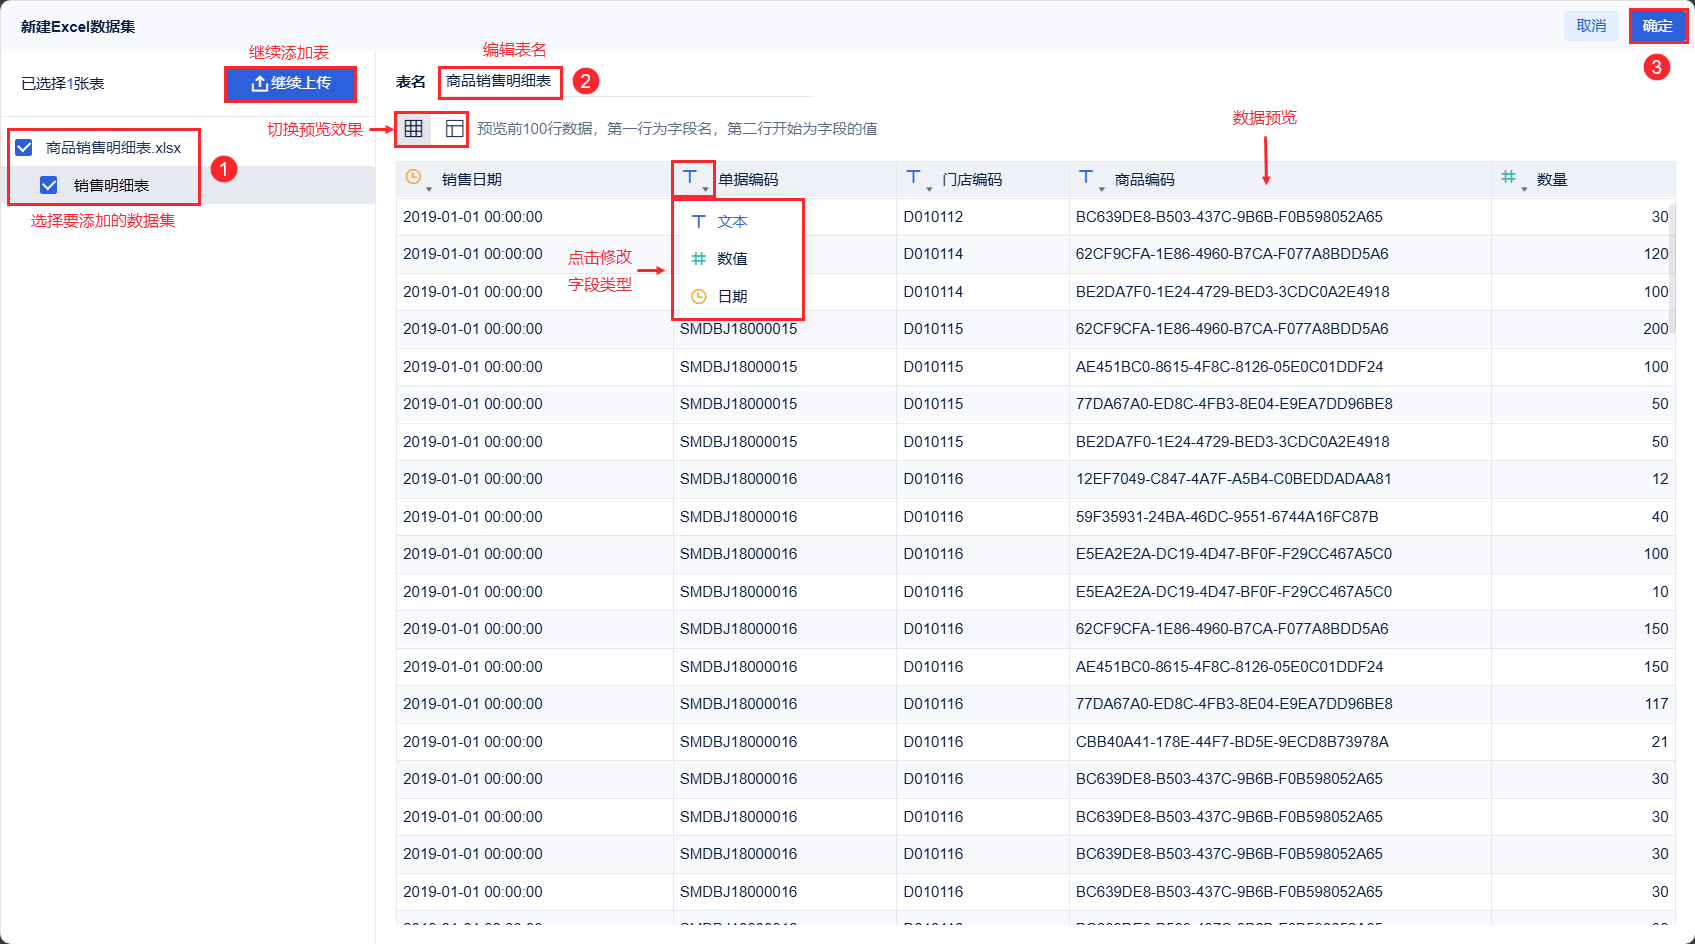Click the vertical scrollbar of the preview table
1695x944 pixels.
point(1671,270)
